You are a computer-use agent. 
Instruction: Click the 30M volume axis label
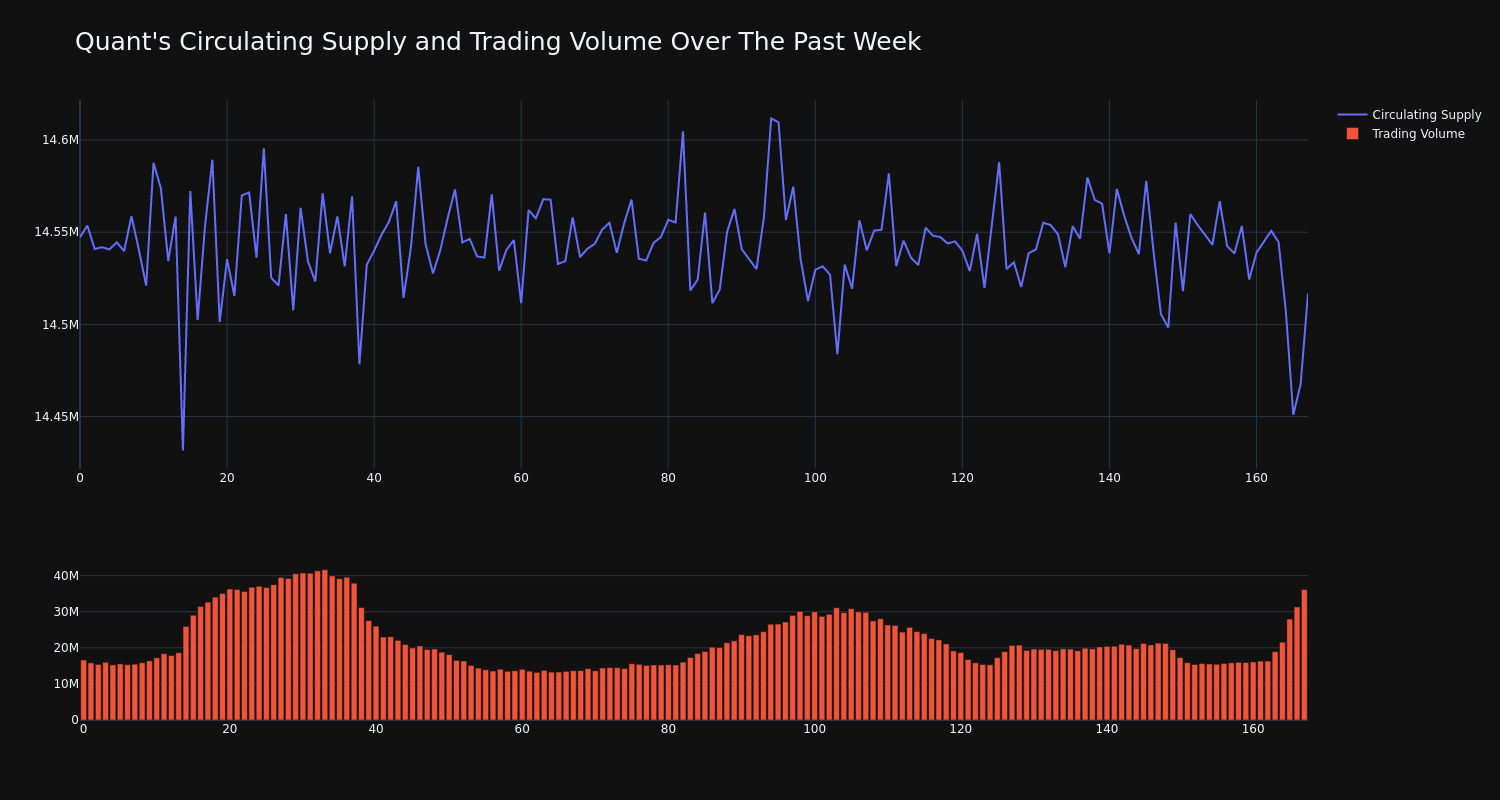[x=66, y=612]
